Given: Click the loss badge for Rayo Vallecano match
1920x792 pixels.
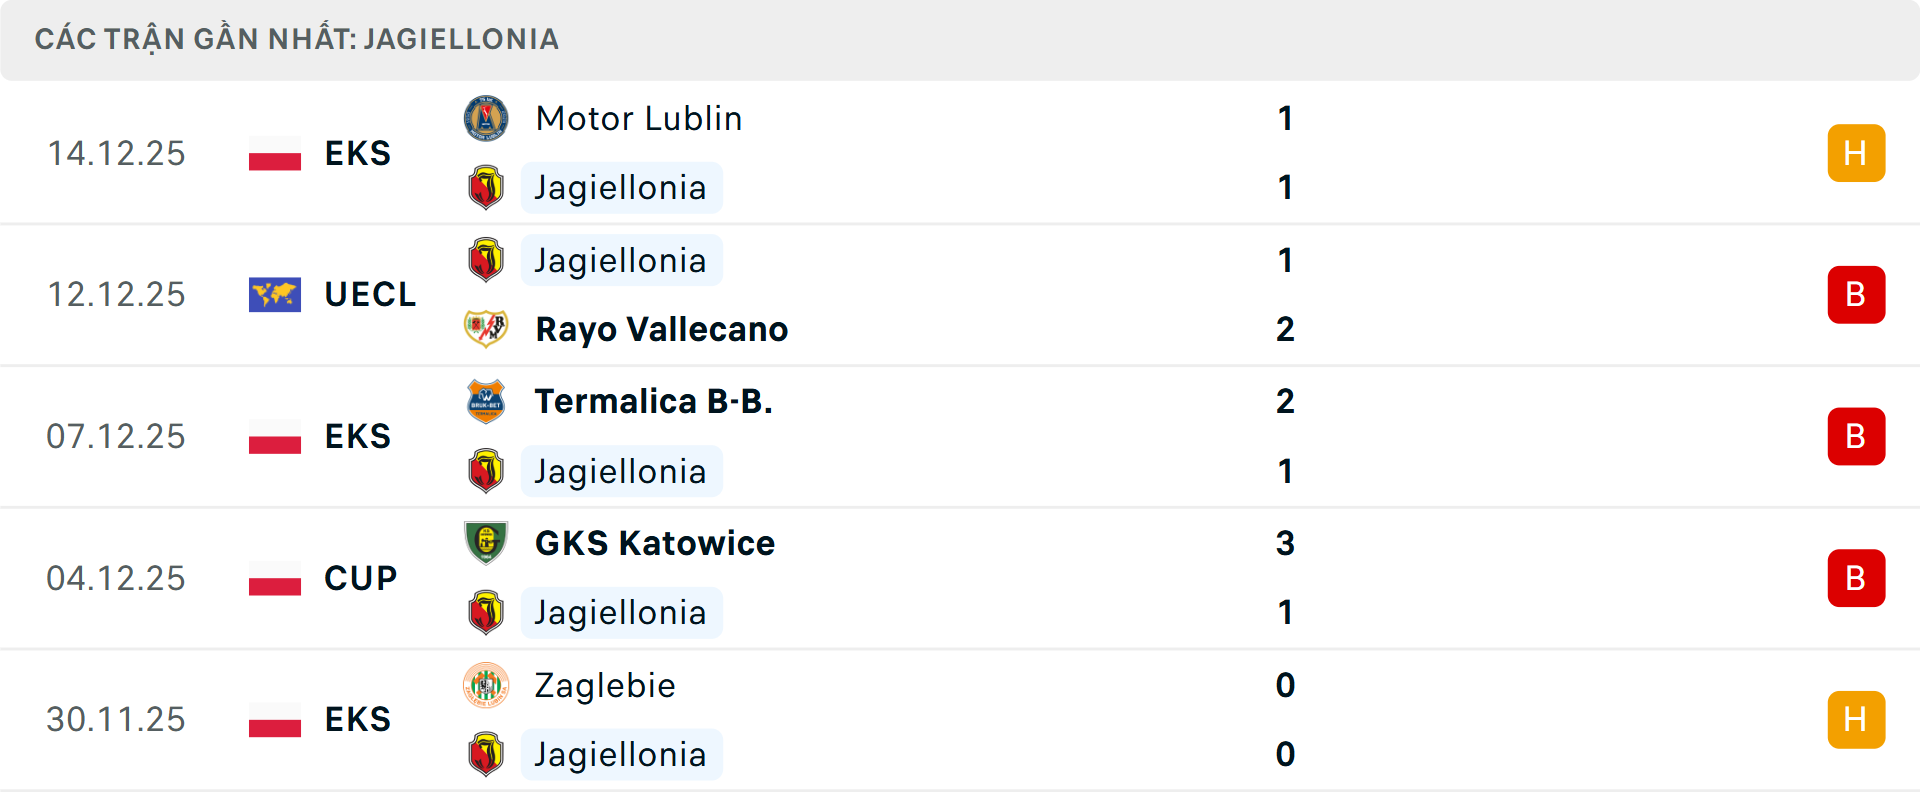Looking at the screenshot, I should tap(1855, 295).
